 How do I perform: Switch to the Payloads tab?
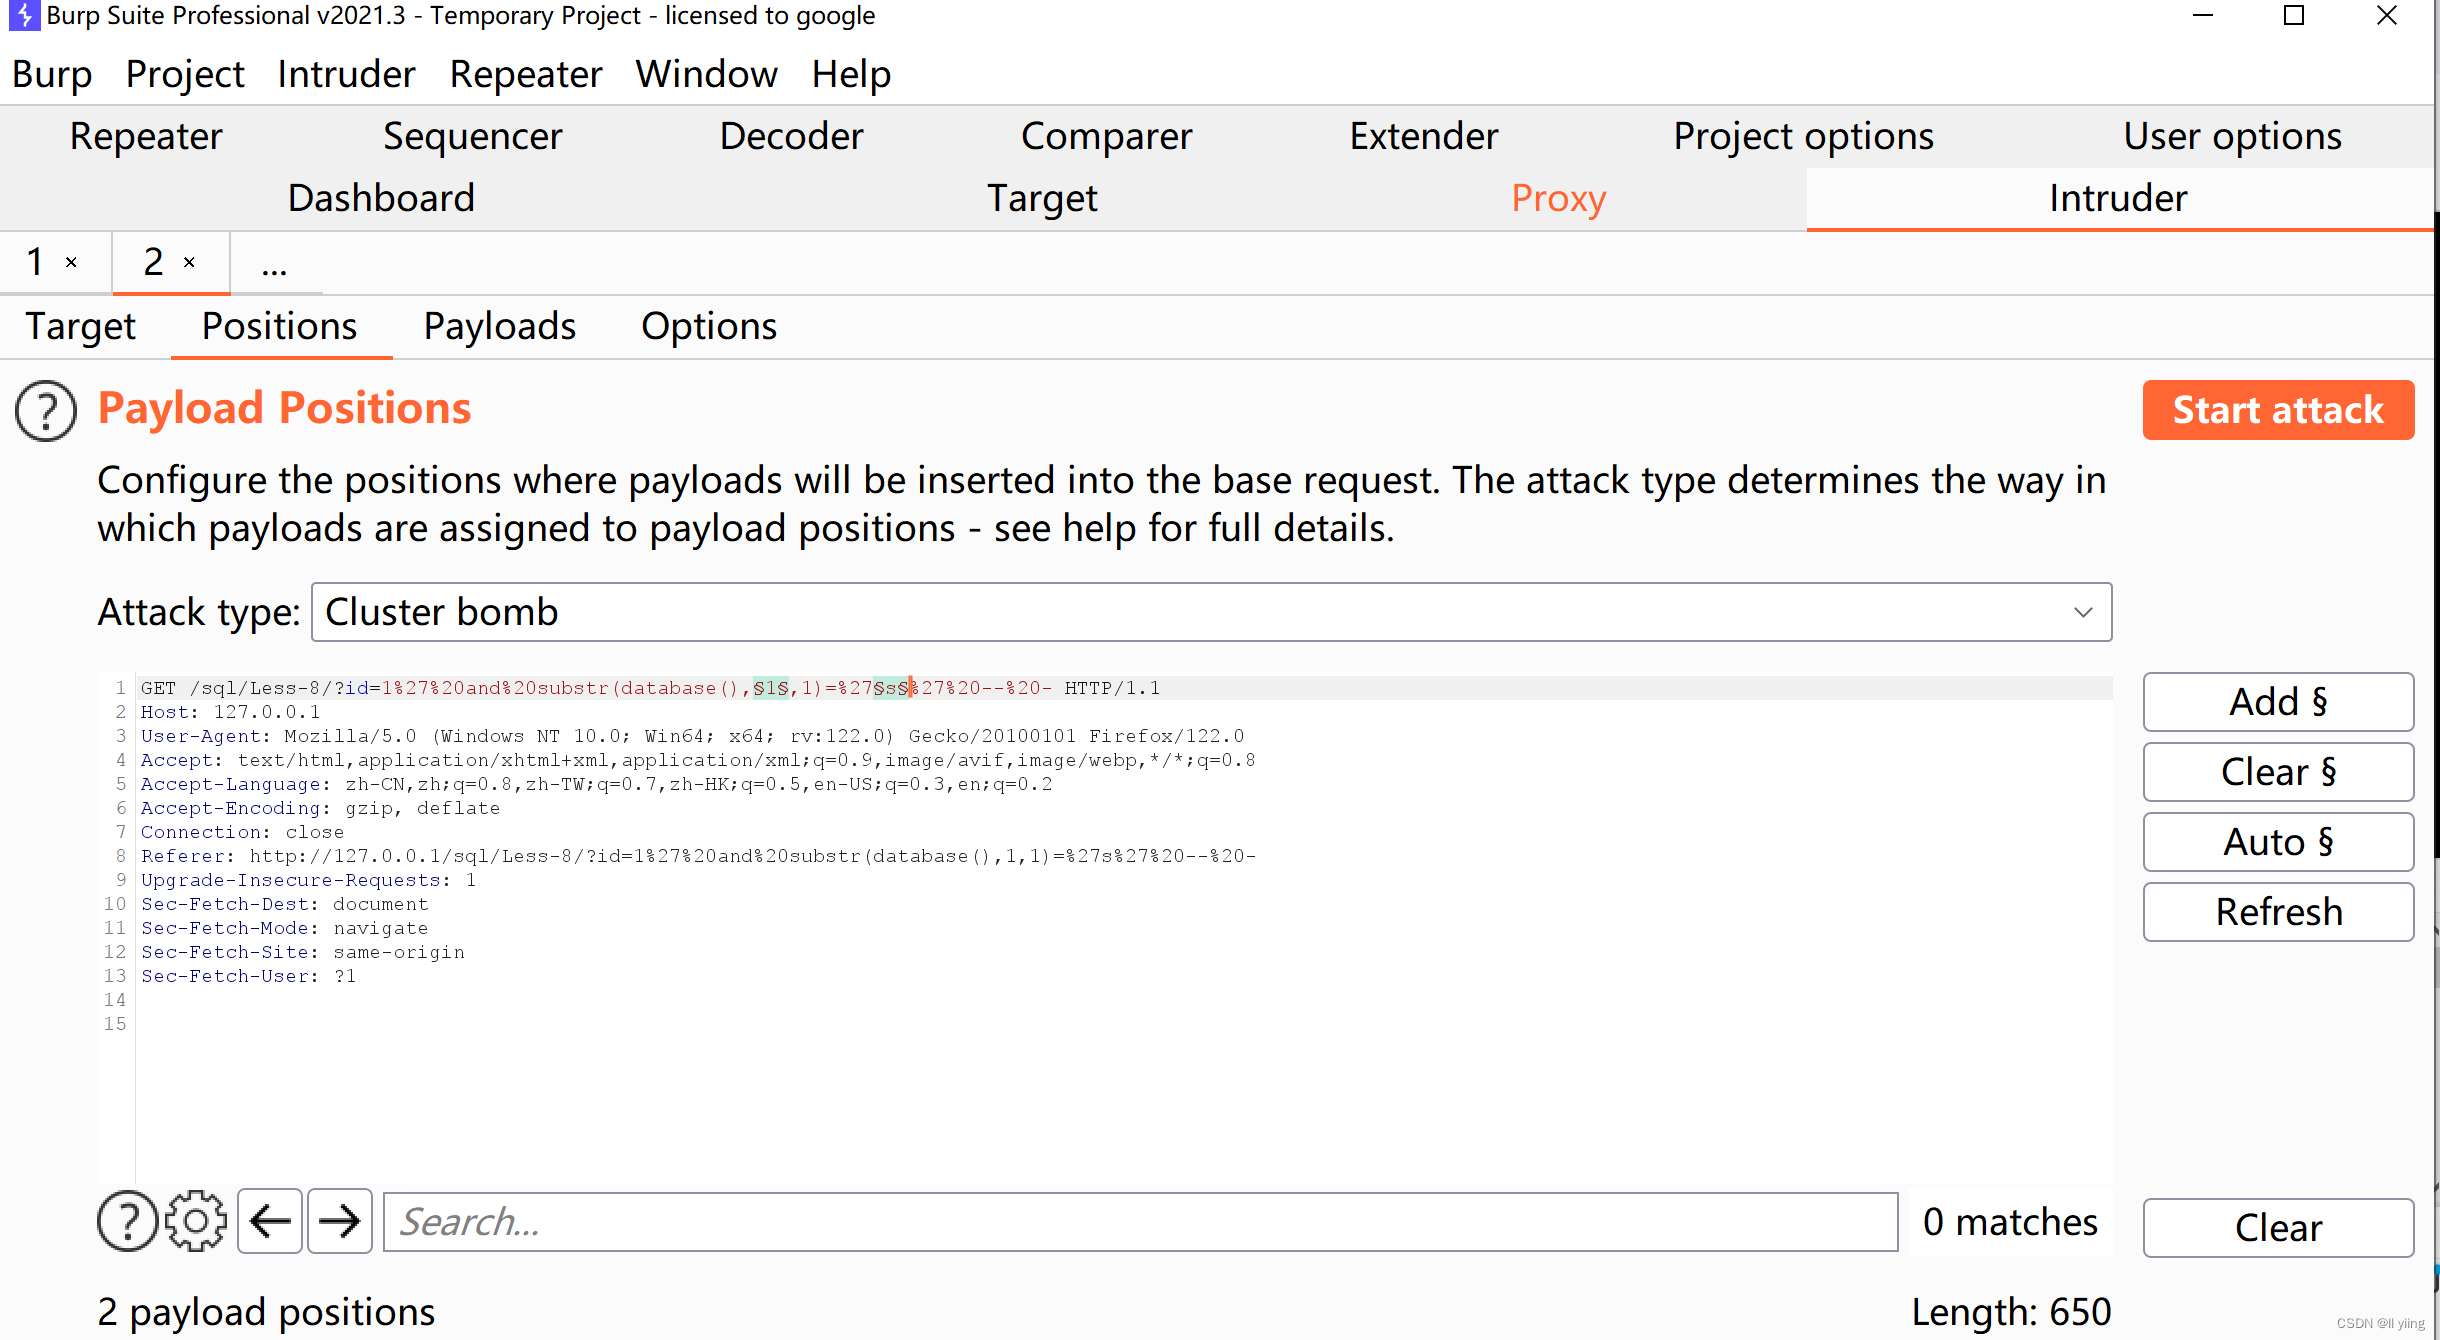(x=499, y=327)
